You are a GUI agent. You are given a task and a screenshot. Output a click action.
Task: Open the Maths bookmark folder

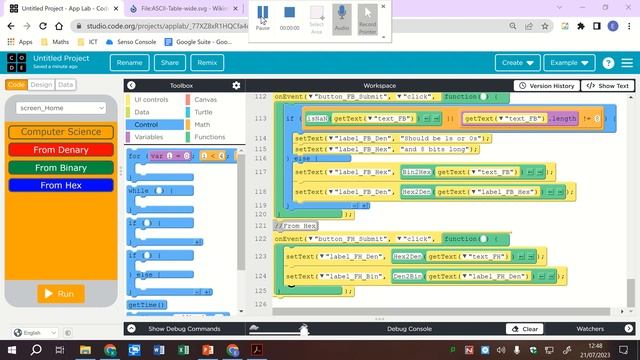[56, 42]
